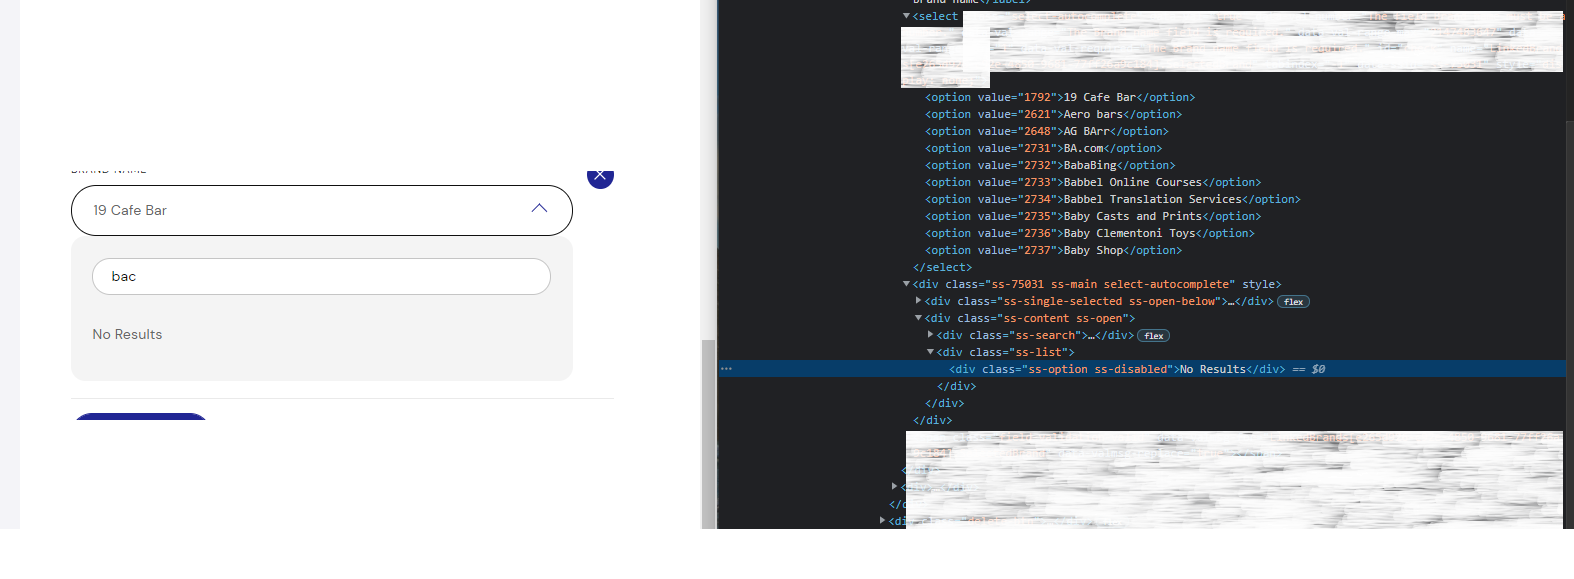1574x579 pixels.
Task: Collapse the ss-content ss-open div
Action: 919,318
